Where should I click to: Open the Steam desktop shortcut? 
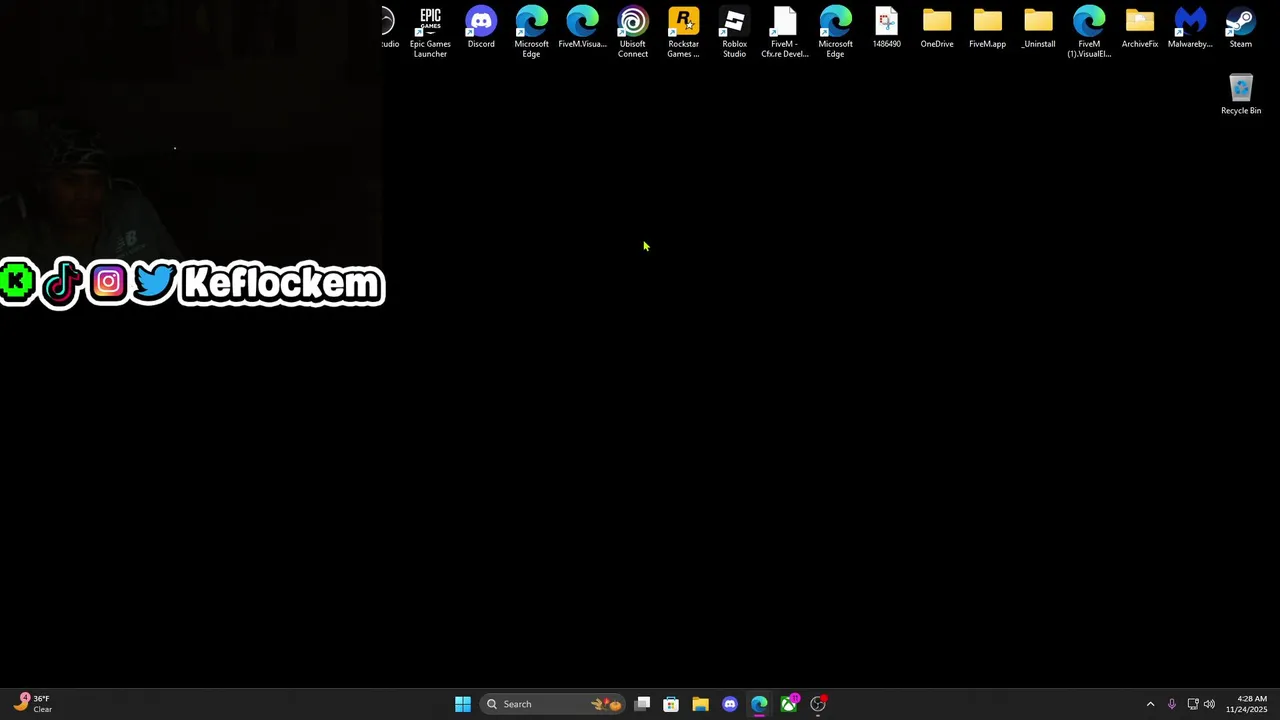[x=1241, y=28]
